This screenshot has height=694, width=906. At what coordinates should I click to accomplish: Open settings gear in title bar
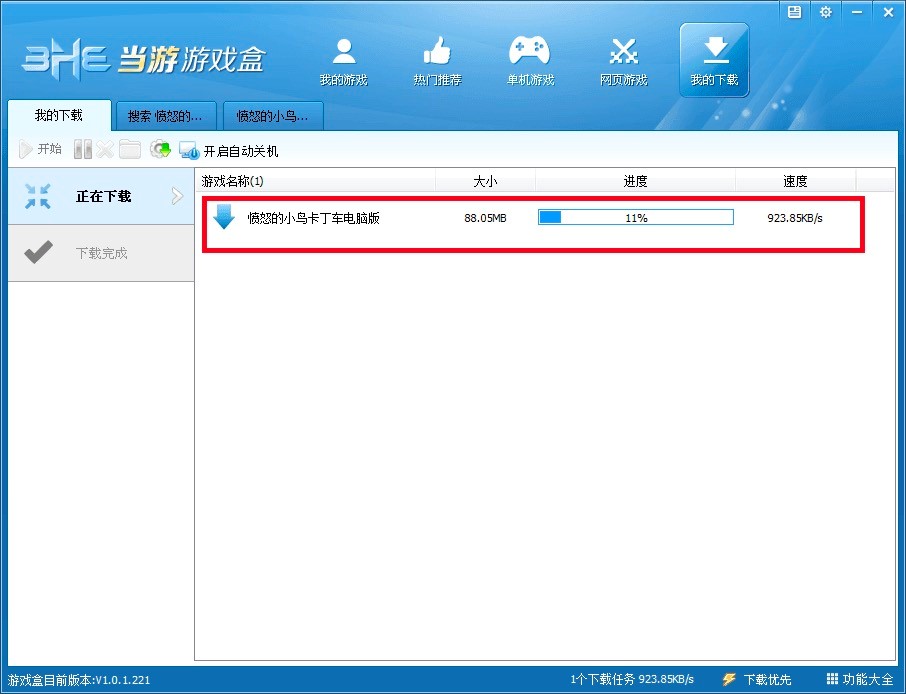point(826,12)
